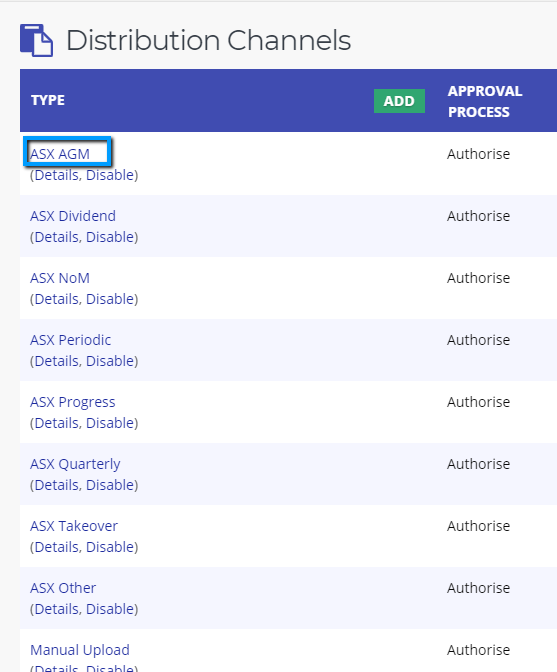The width and height of the screenshot is (557, 672).
Task: Open the ASX Dividend channel link
Action: [73, 216]
